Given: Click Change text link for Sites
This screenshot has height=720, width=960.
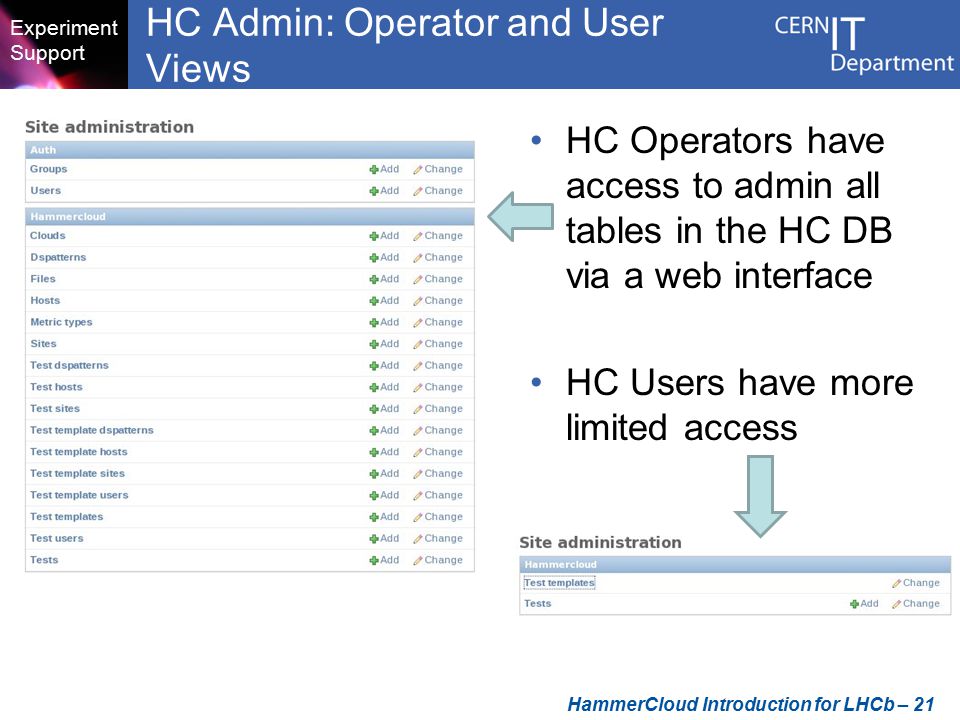Looking at the screenshot, I should [x=444, y=344].
